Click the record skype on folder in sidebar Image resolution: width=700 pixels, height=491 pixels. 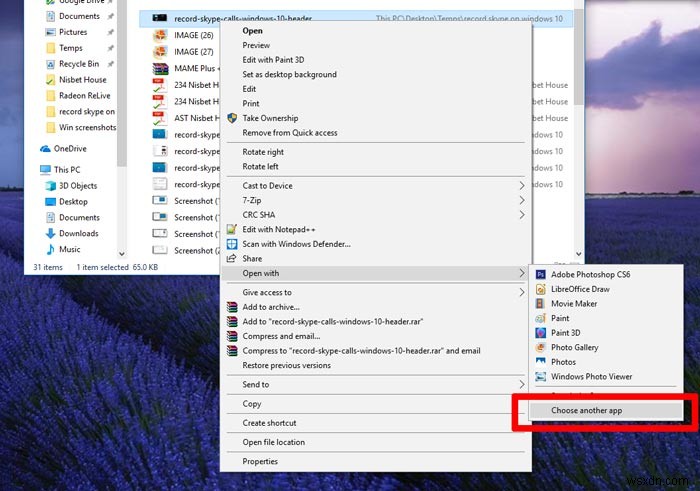pyautogui.click(x=81, y=112)
